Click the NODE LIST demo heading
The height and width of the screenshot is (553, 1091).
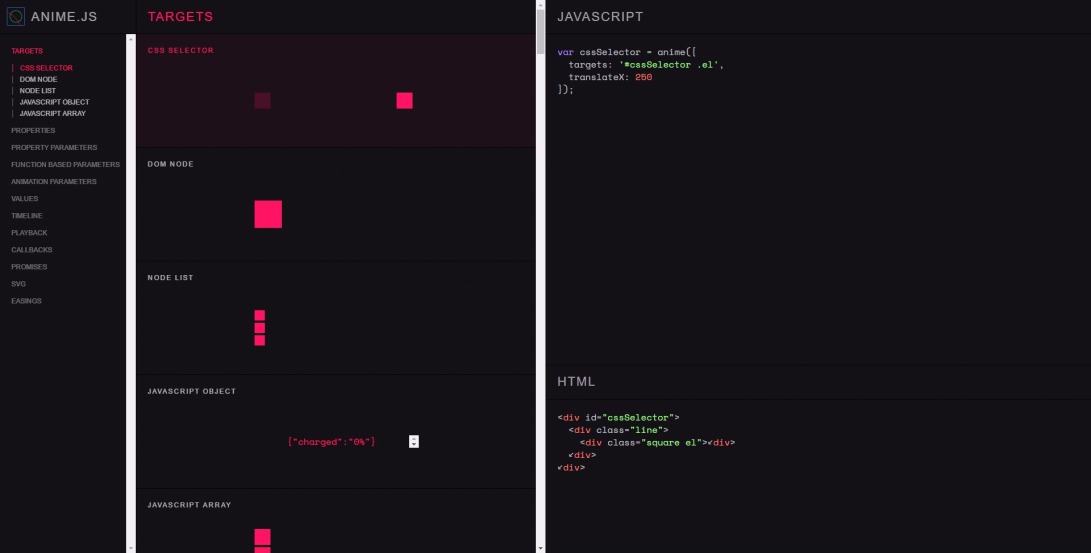[x=170, y=278]
